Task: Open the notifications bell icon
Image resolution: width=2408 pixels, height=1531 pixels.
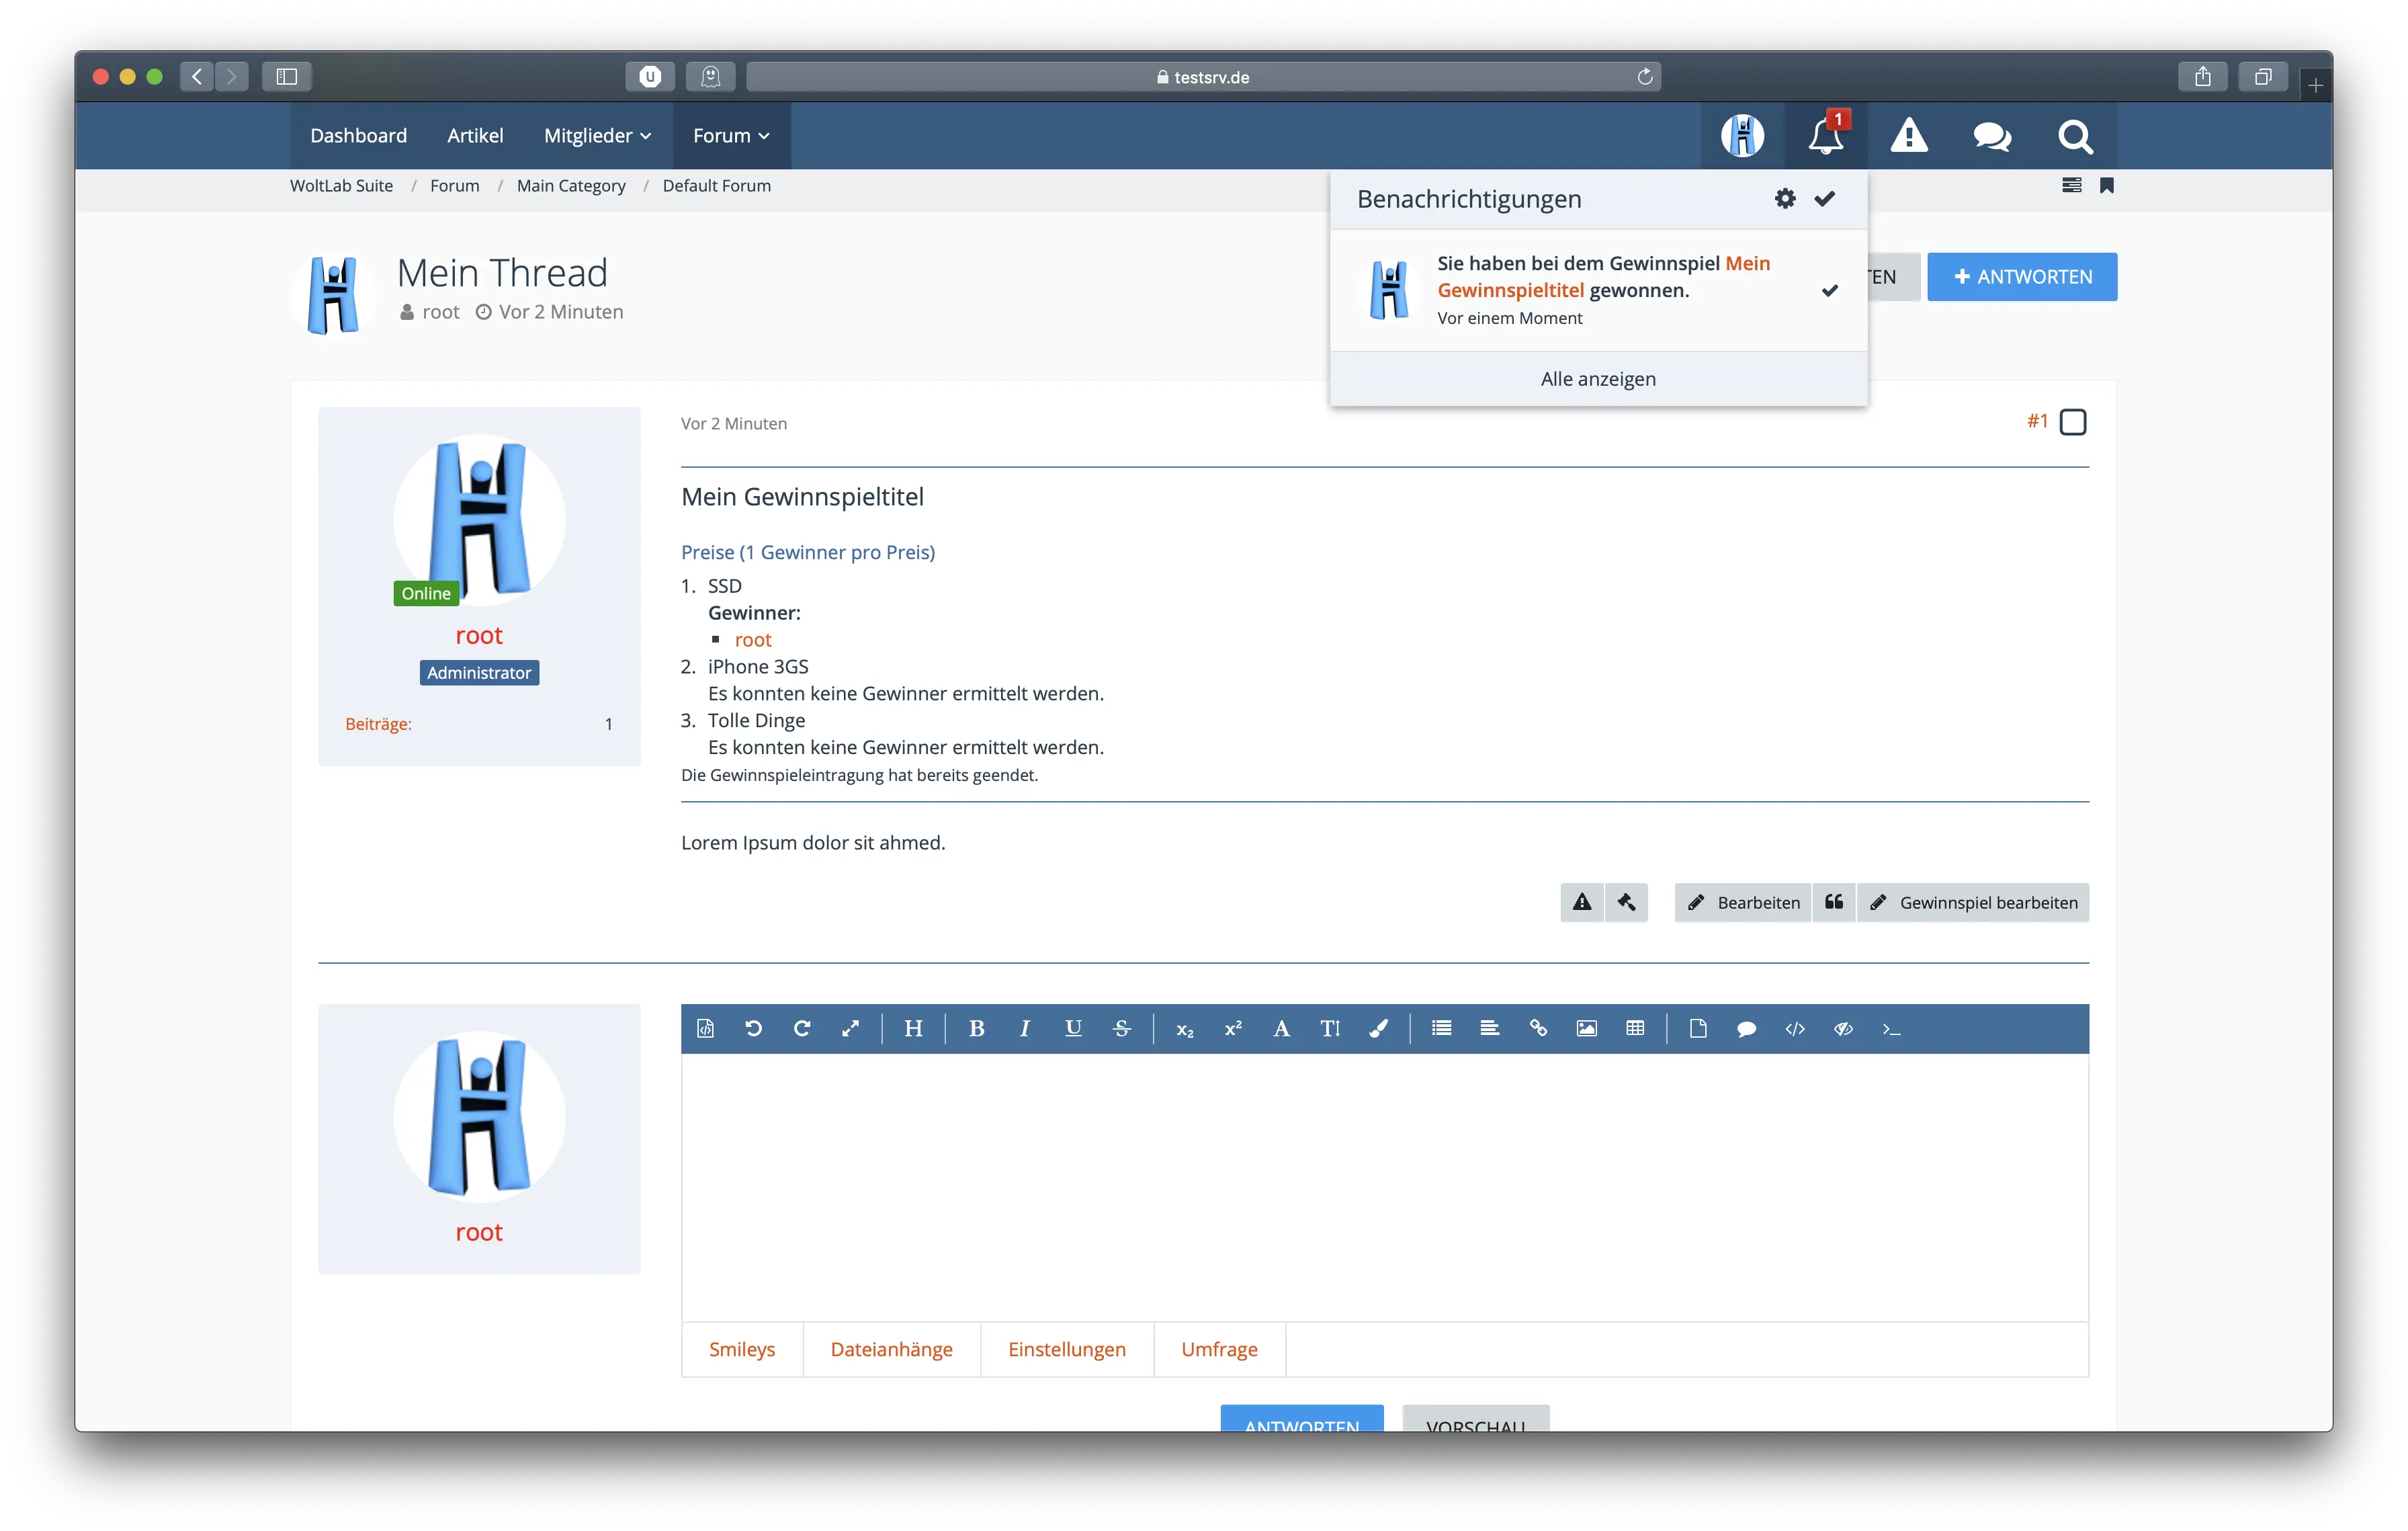Action: pos(1825,136)
